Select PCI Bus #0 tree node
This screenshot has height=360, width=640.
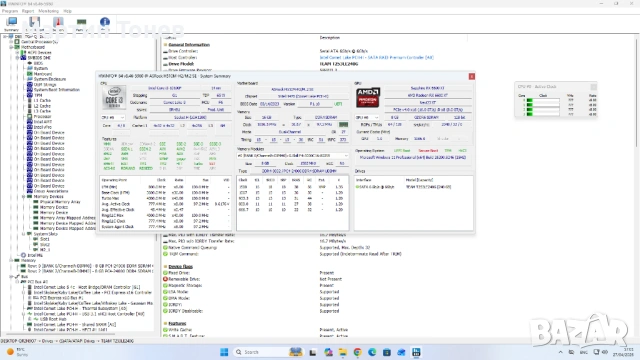tap(37, 282)
